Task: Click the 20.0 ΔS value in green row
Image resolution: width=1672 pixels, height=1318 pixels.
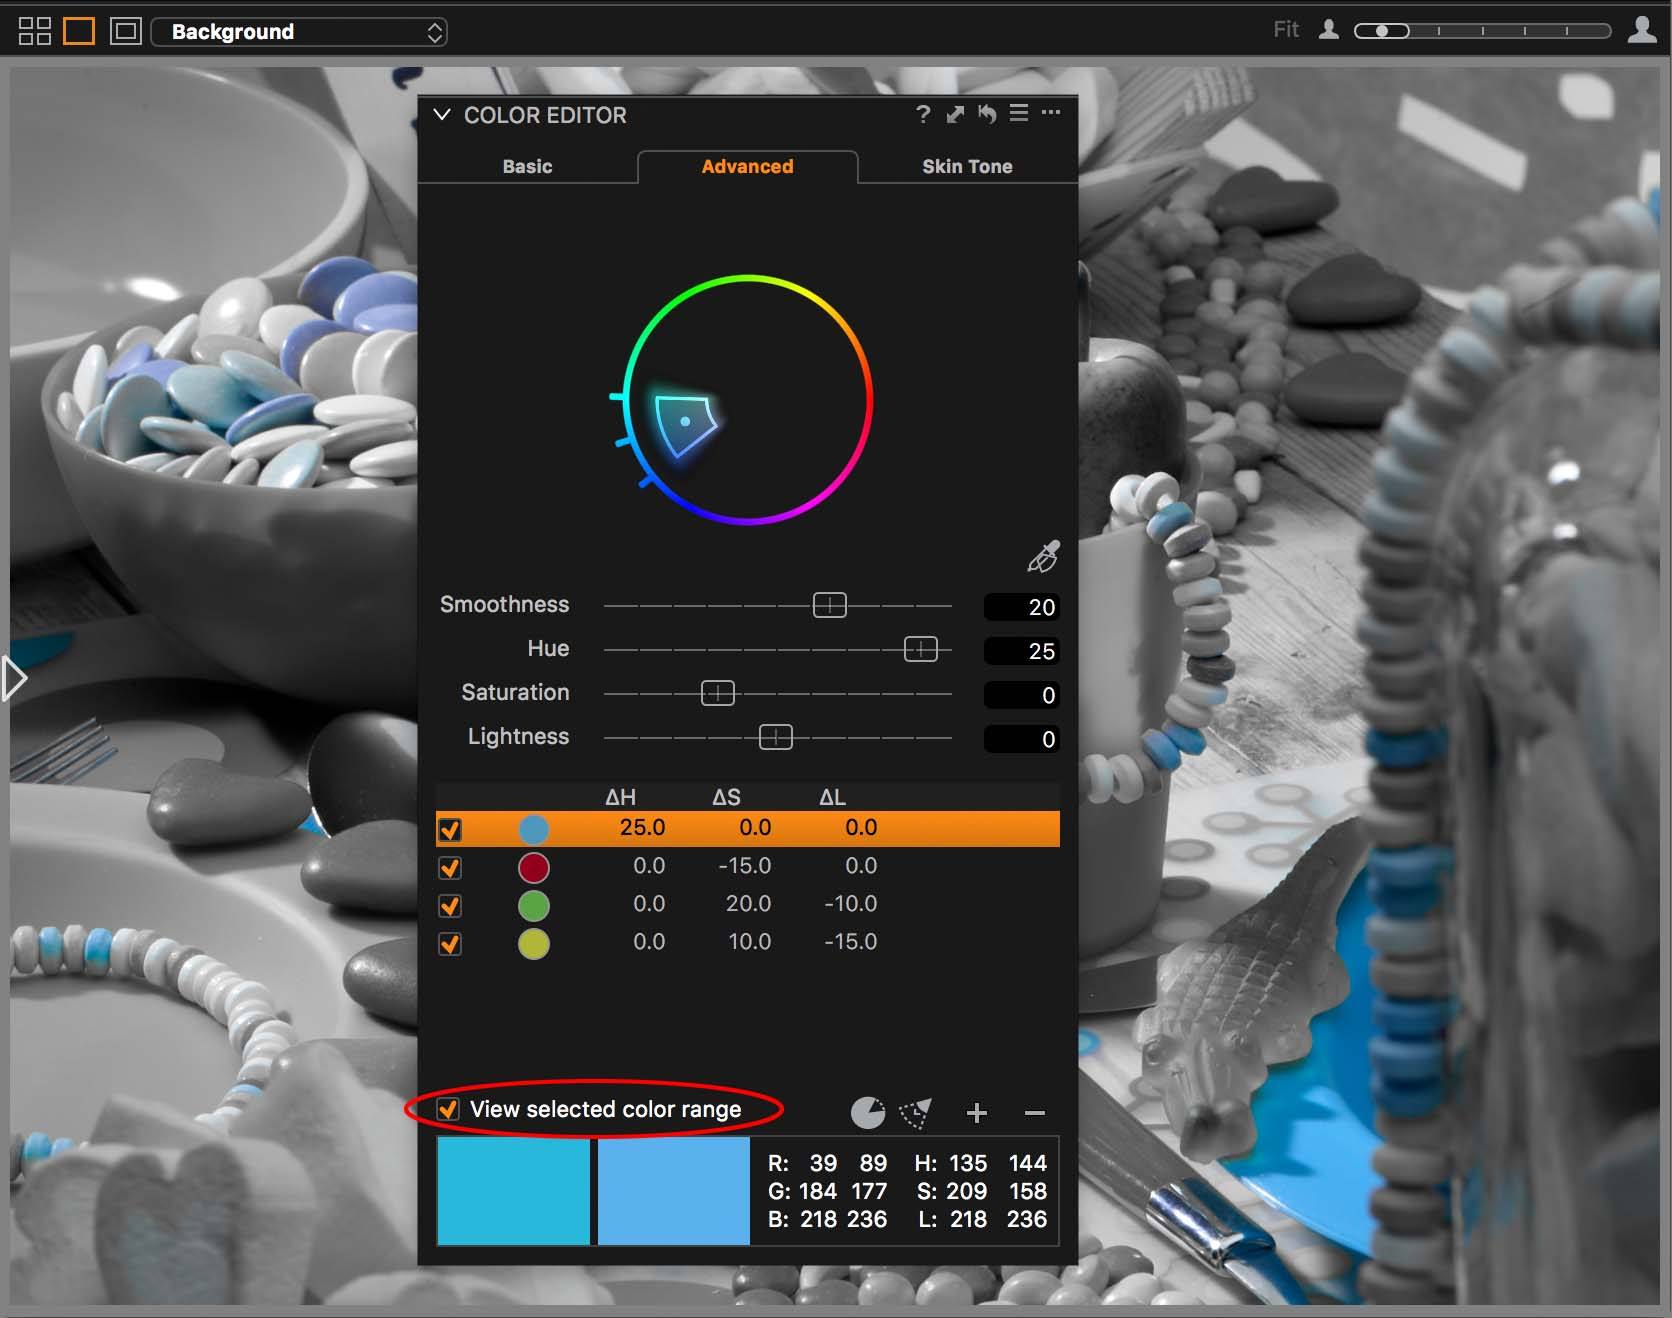Action: (x=748, y=904)
